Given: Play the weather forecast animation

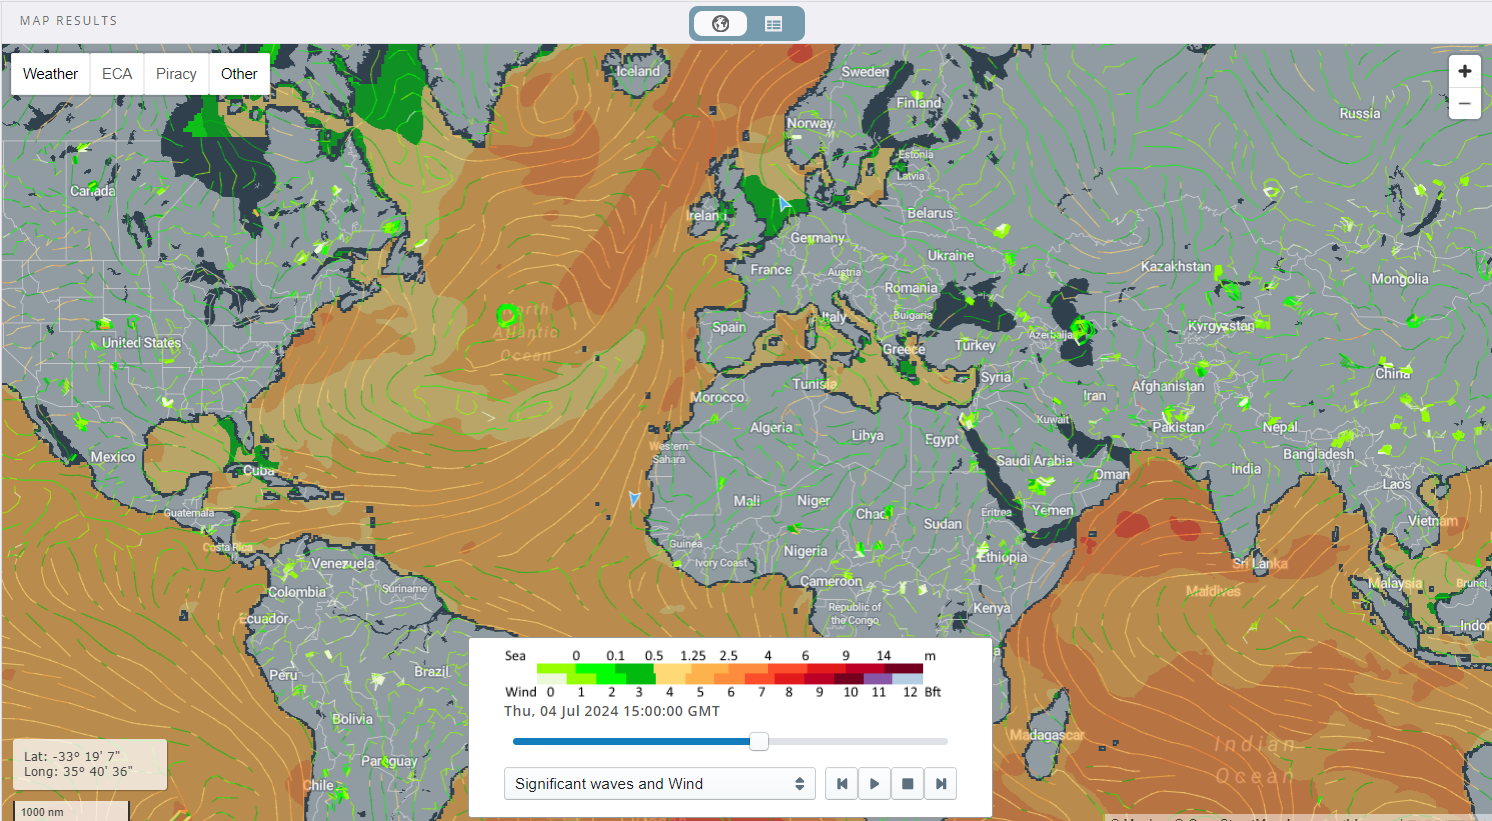Looking at the screenshot, I should coord(875,784).
